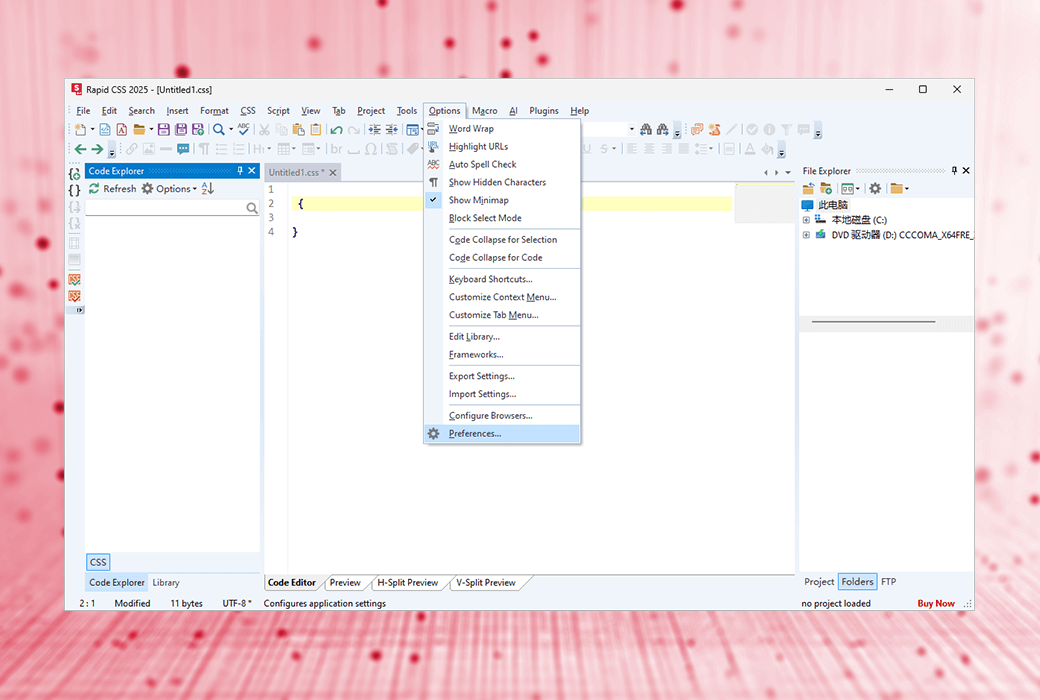Viewport: 1040px width, 700px height.
Task: Open the new document dropdown arrow
Action: pyautogui.click(x=92, y=129)
